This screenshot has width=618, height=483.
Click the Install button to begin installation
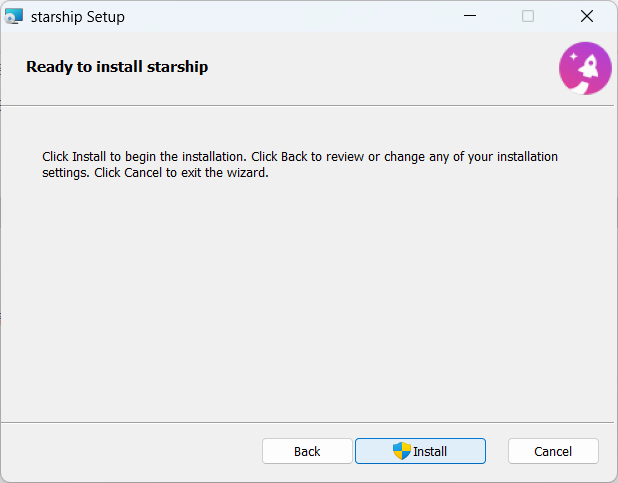coord(420,451)
